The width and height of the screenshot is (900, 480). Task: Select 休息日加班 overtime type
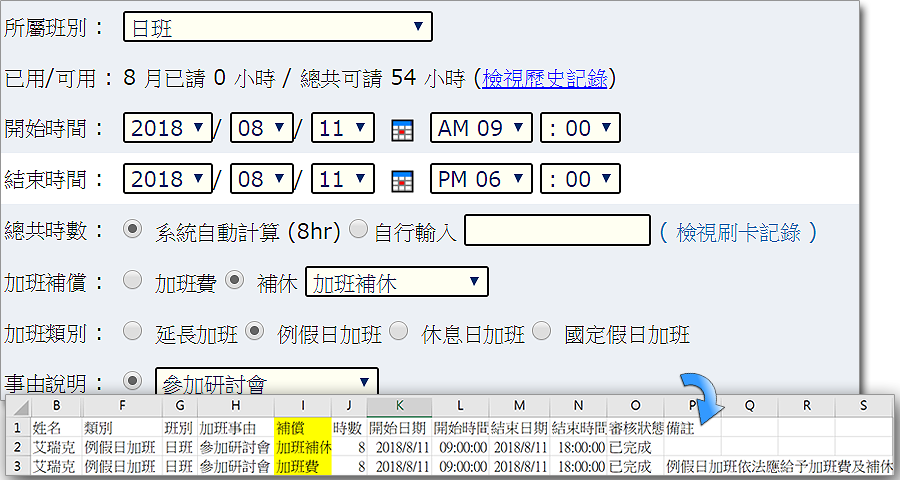coord(398,331)
